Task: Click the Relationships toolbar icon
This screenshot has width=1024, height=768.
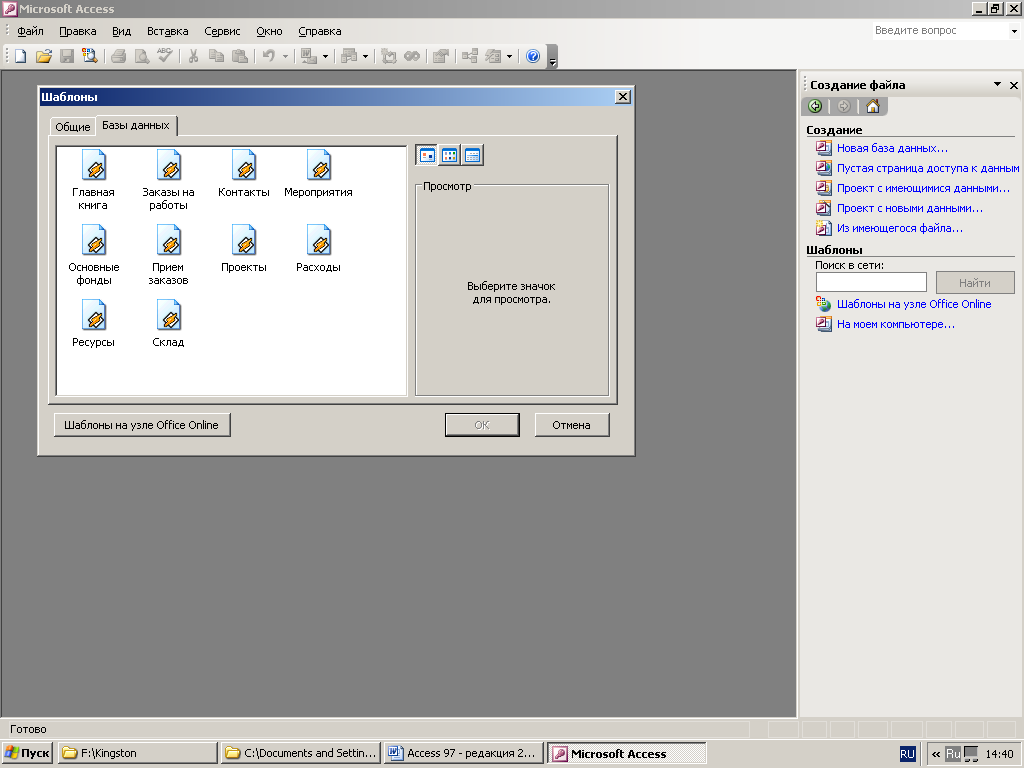Action: (x=470, y=56)
